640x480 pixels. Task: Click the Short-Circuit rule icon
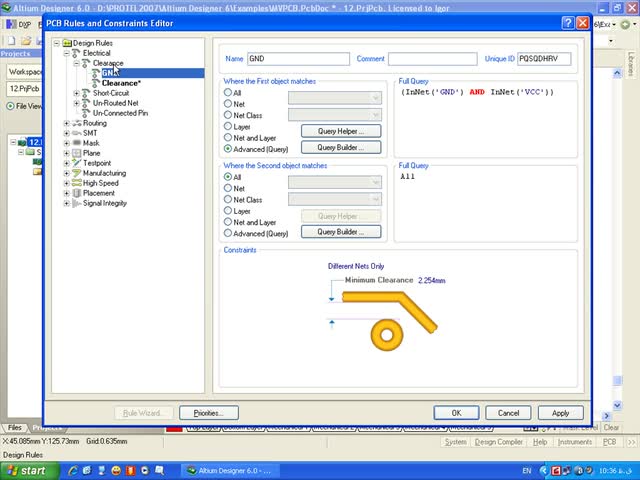point(86,93)
